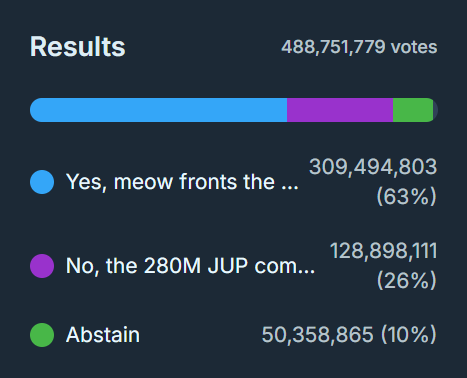Click the 309,494,803 vote count

coord(373,167)
